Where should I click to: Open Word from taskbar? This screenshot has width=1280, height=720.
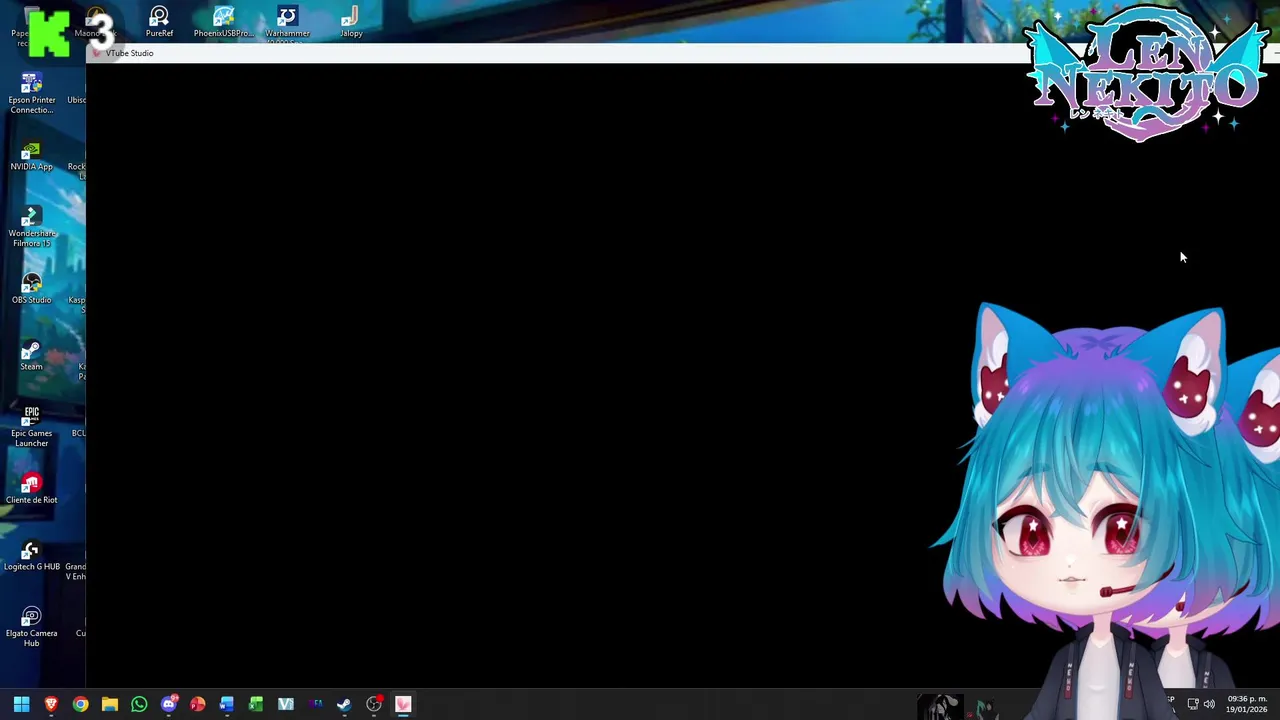227,704
